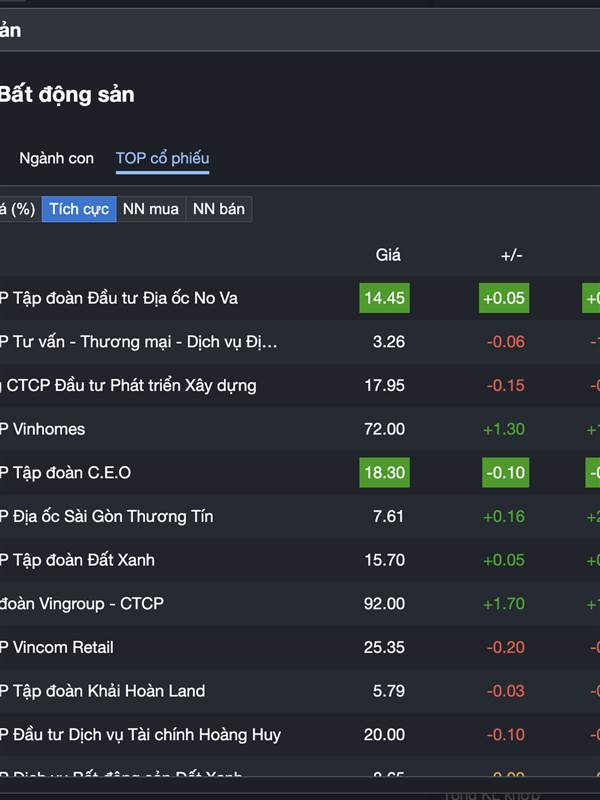This screenshot has width=600, height=800.
Task: Click the Bất động sản heading
Action: point(67,95)
